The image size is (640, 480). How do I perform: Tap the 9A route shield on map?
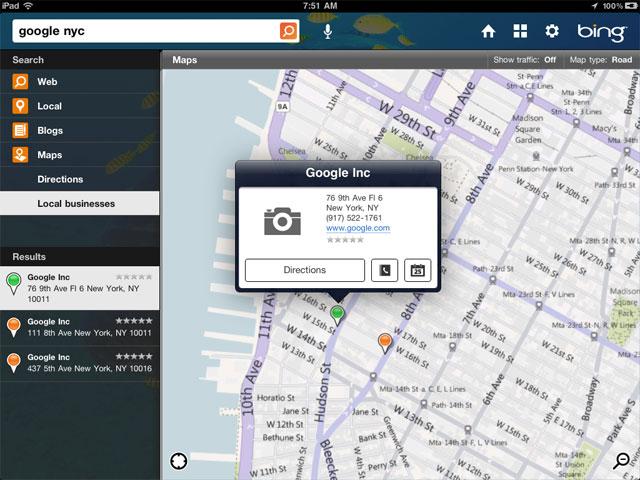282,107
